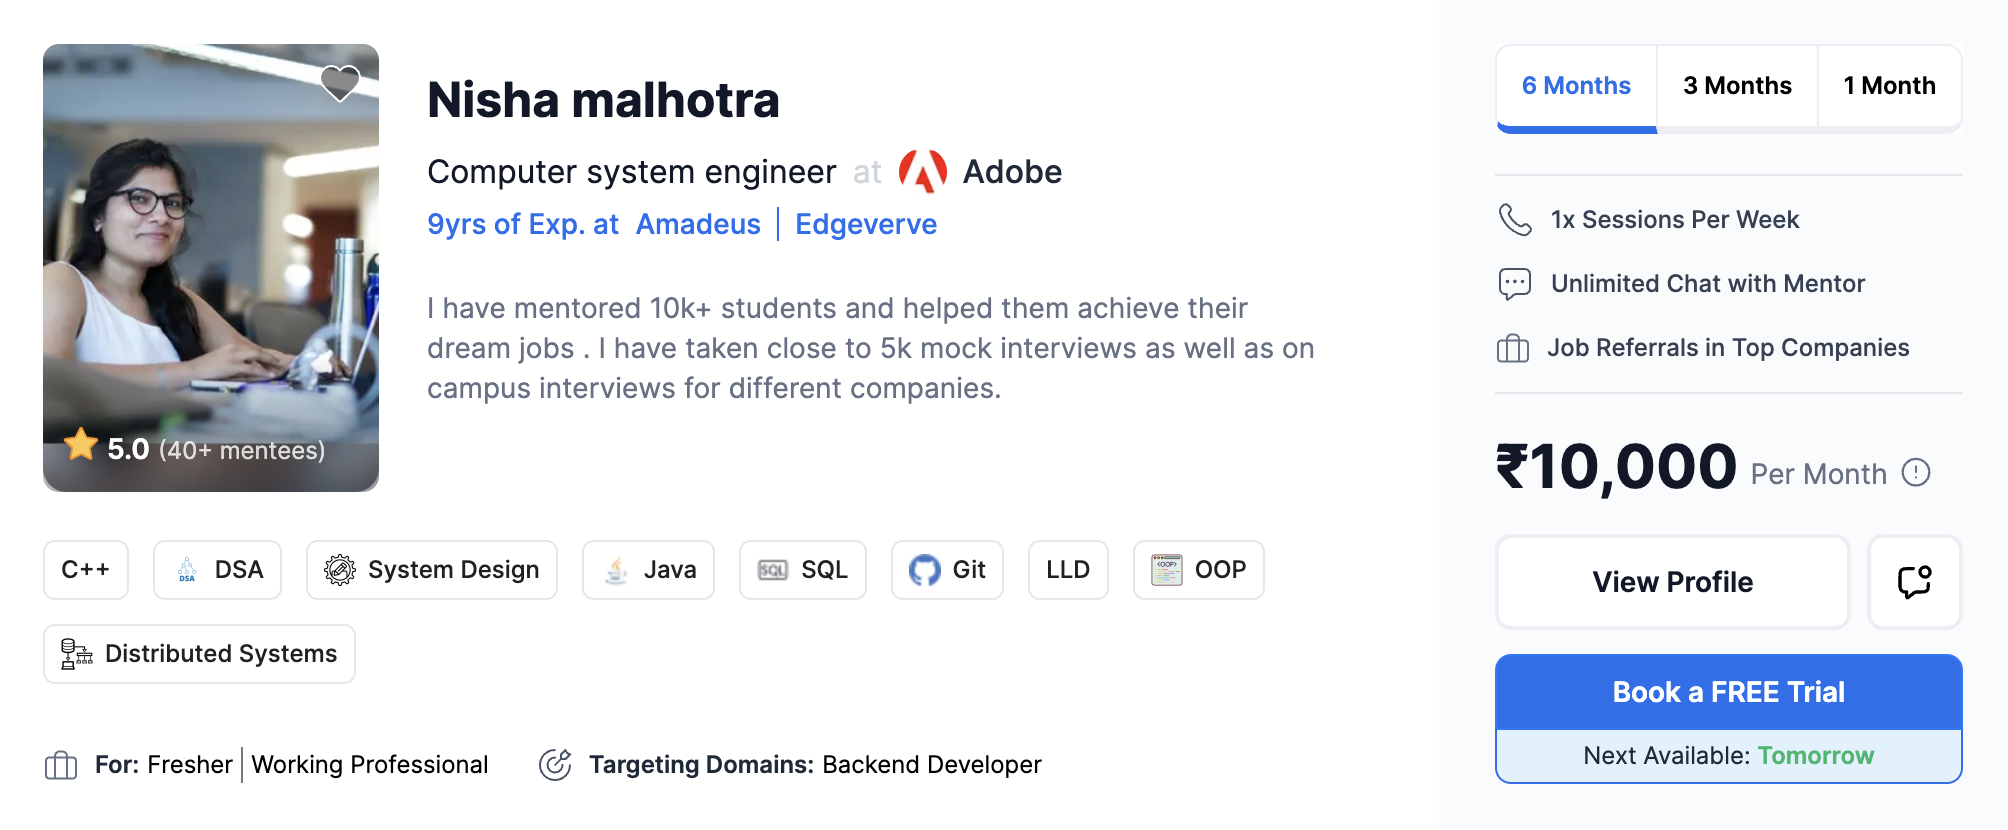Click the Distributed Systems tag
Viewport: 2008px width, 830px height.
199,654
